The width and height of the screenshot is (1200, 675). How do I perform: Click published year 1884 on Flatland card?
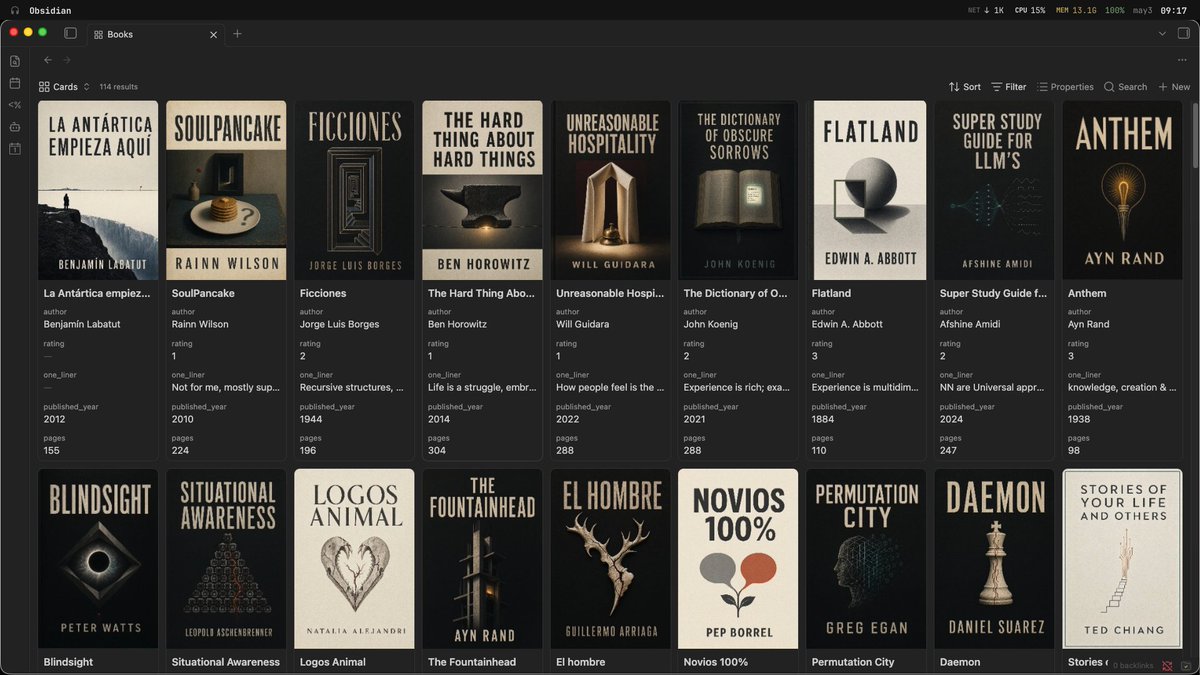822,419
